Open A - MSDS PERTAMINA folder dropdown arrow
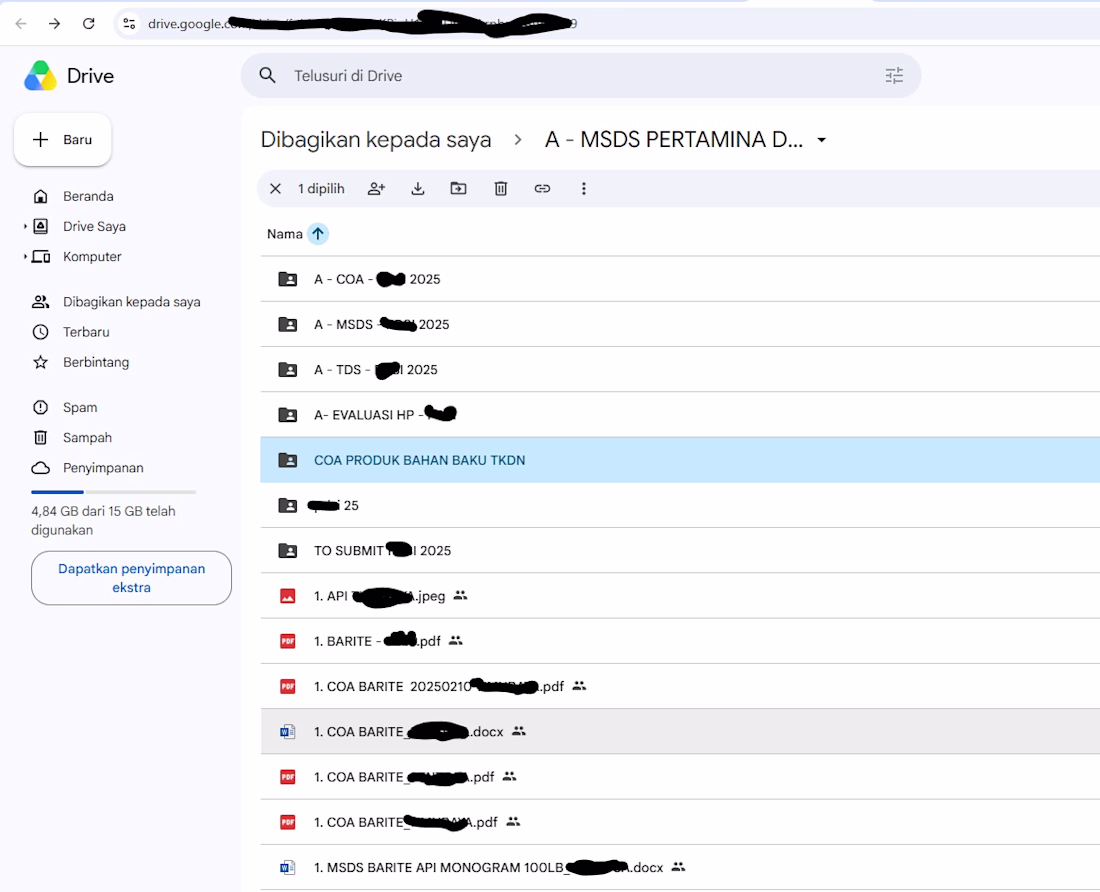Screen dimensions: 1100x892 coord(821,140)
